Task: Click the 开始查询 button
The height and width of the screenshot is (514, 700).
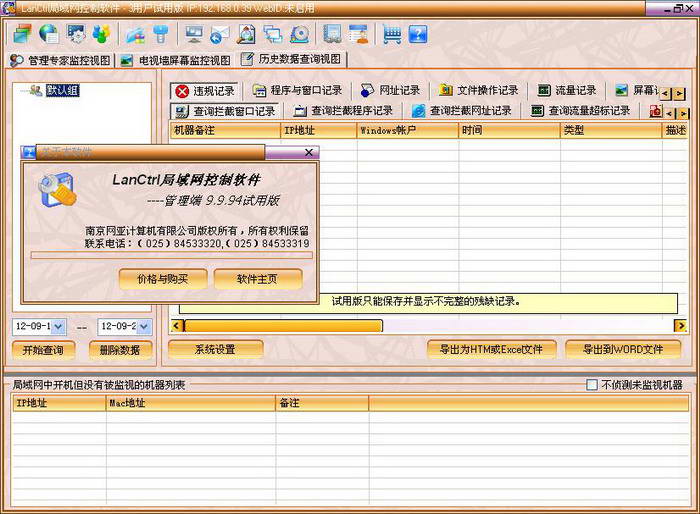Action: (43, 350)
